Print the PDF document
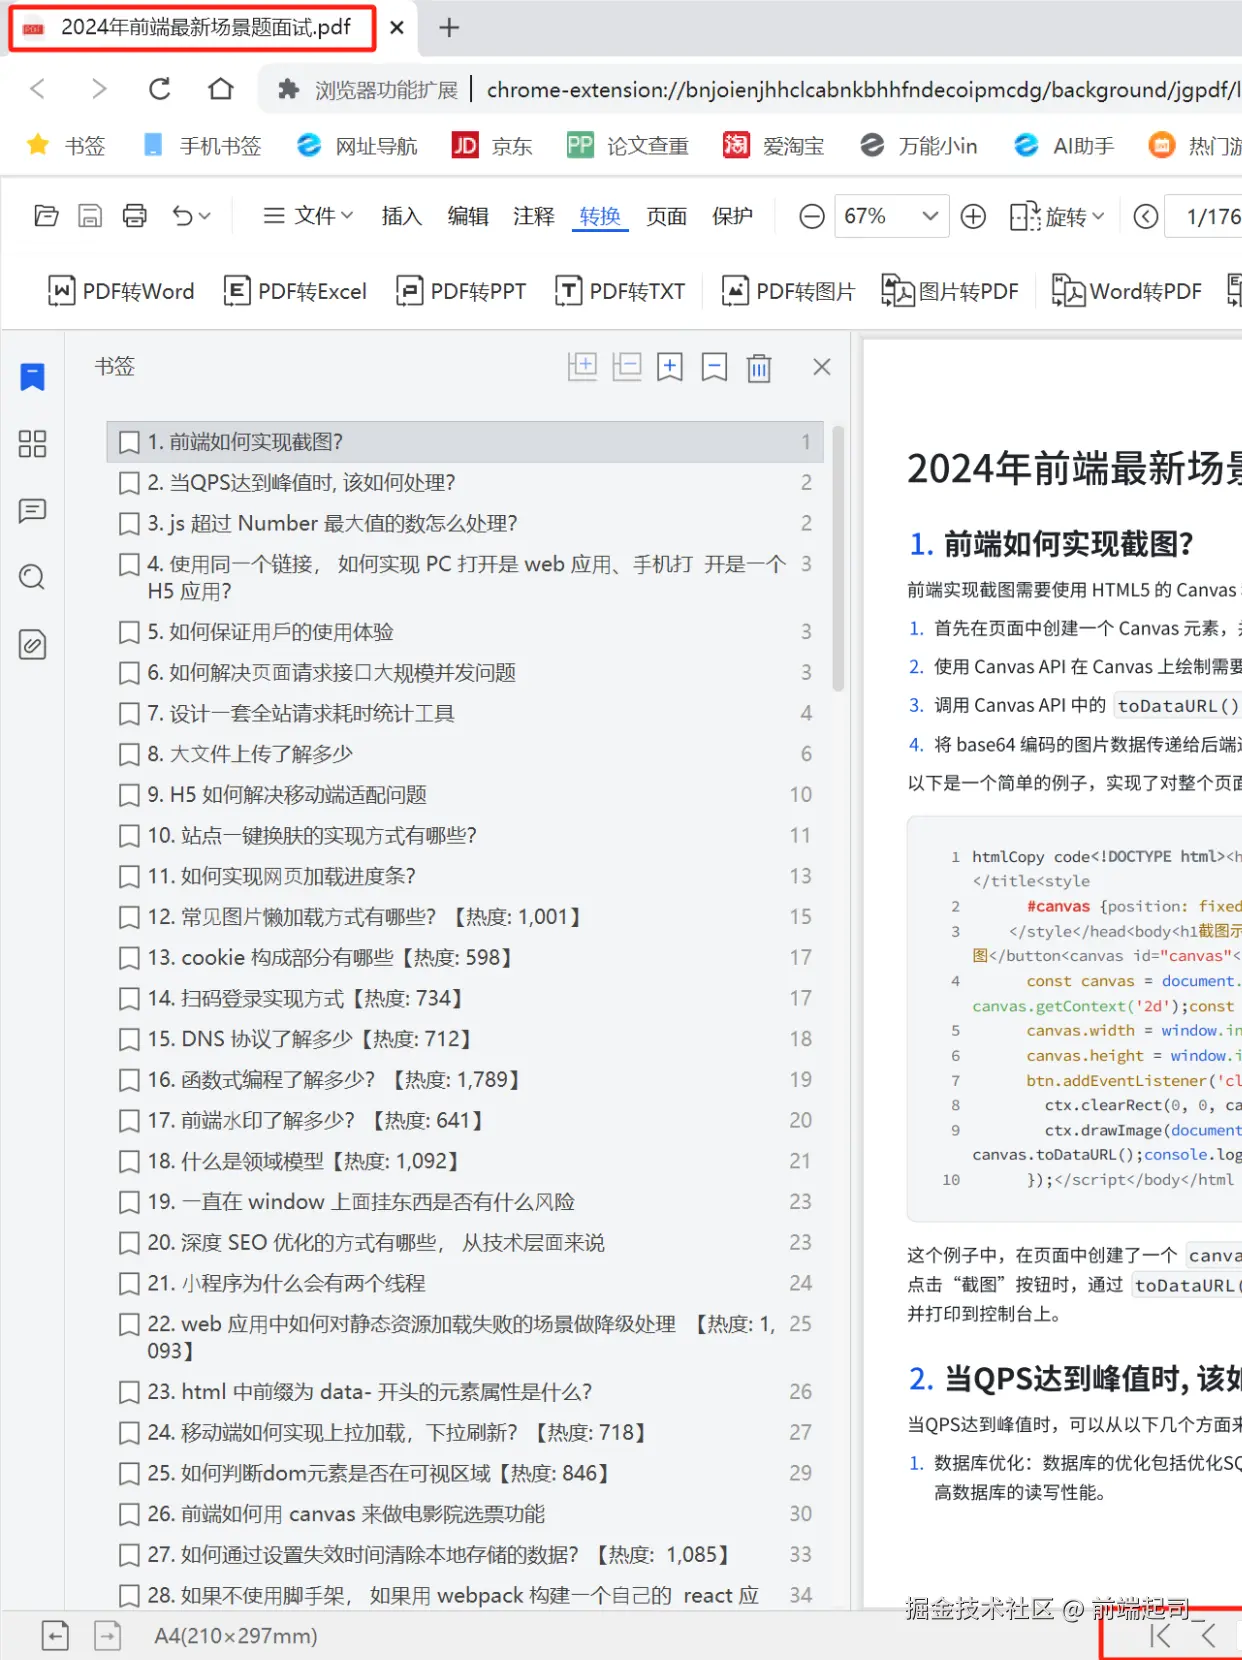The width and height of the screenshot is (1242, 1660). tap(134, 216)
